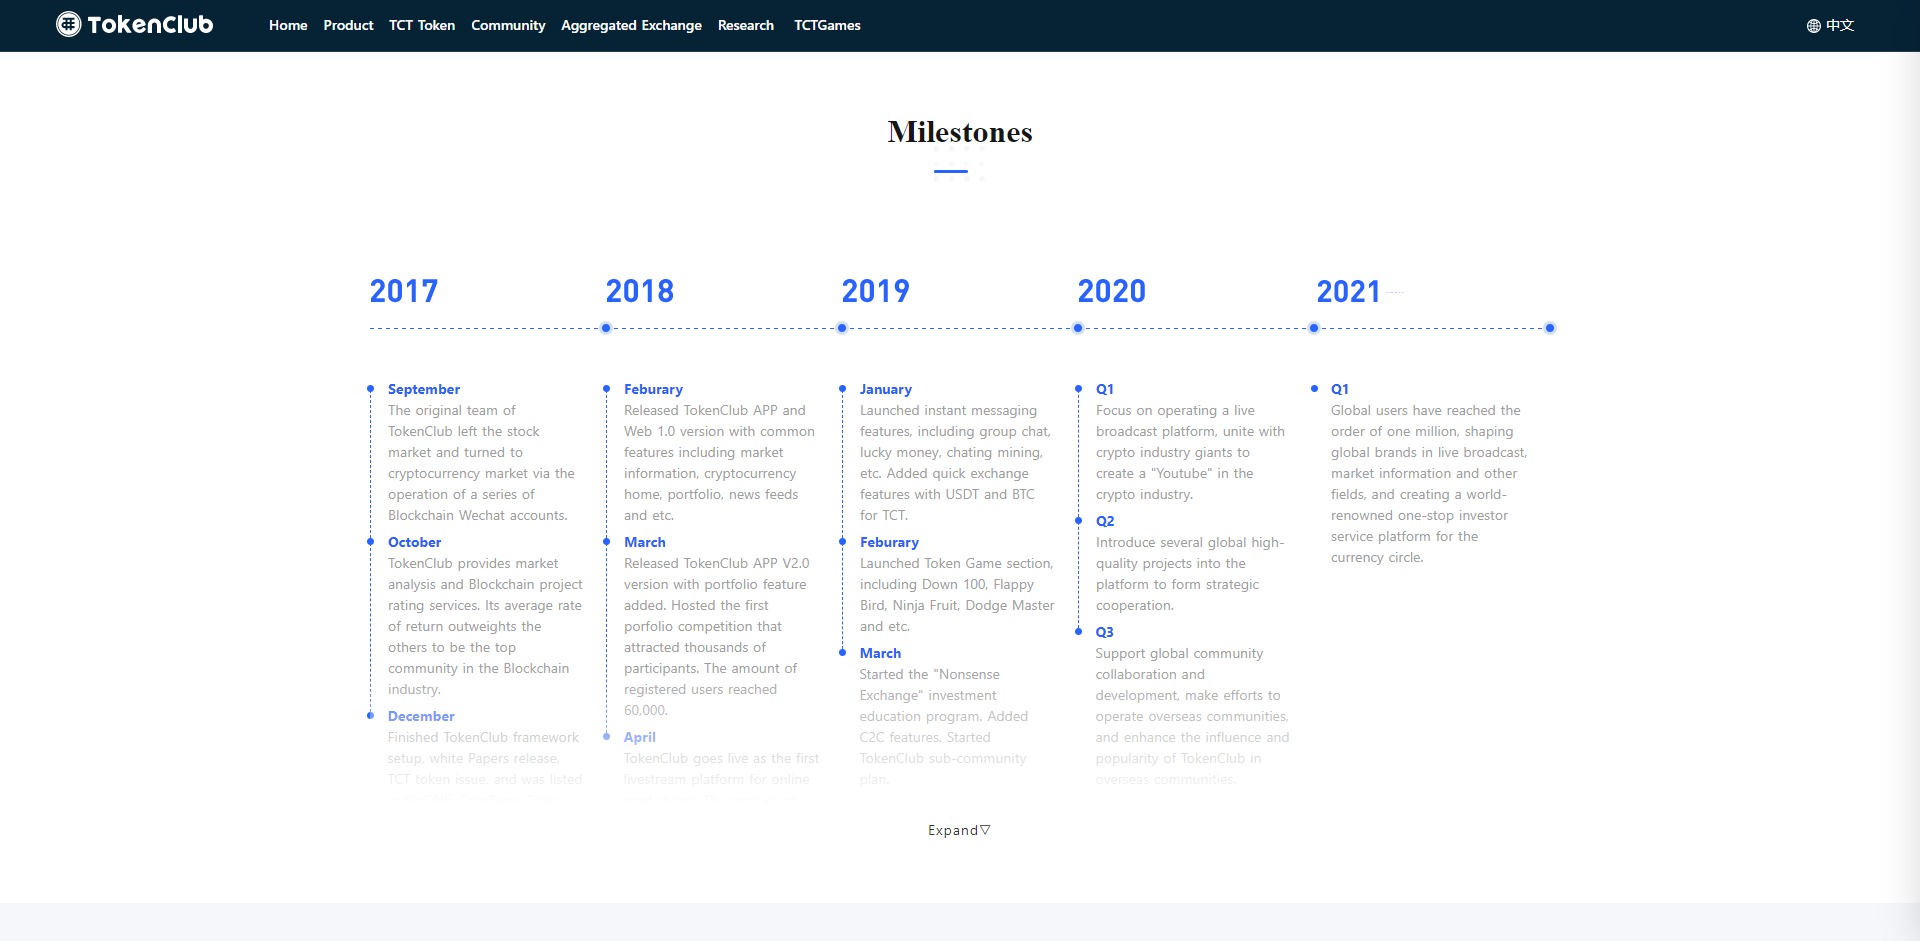
Task: Click the April entry under 2018
Action: coord(640,737)
